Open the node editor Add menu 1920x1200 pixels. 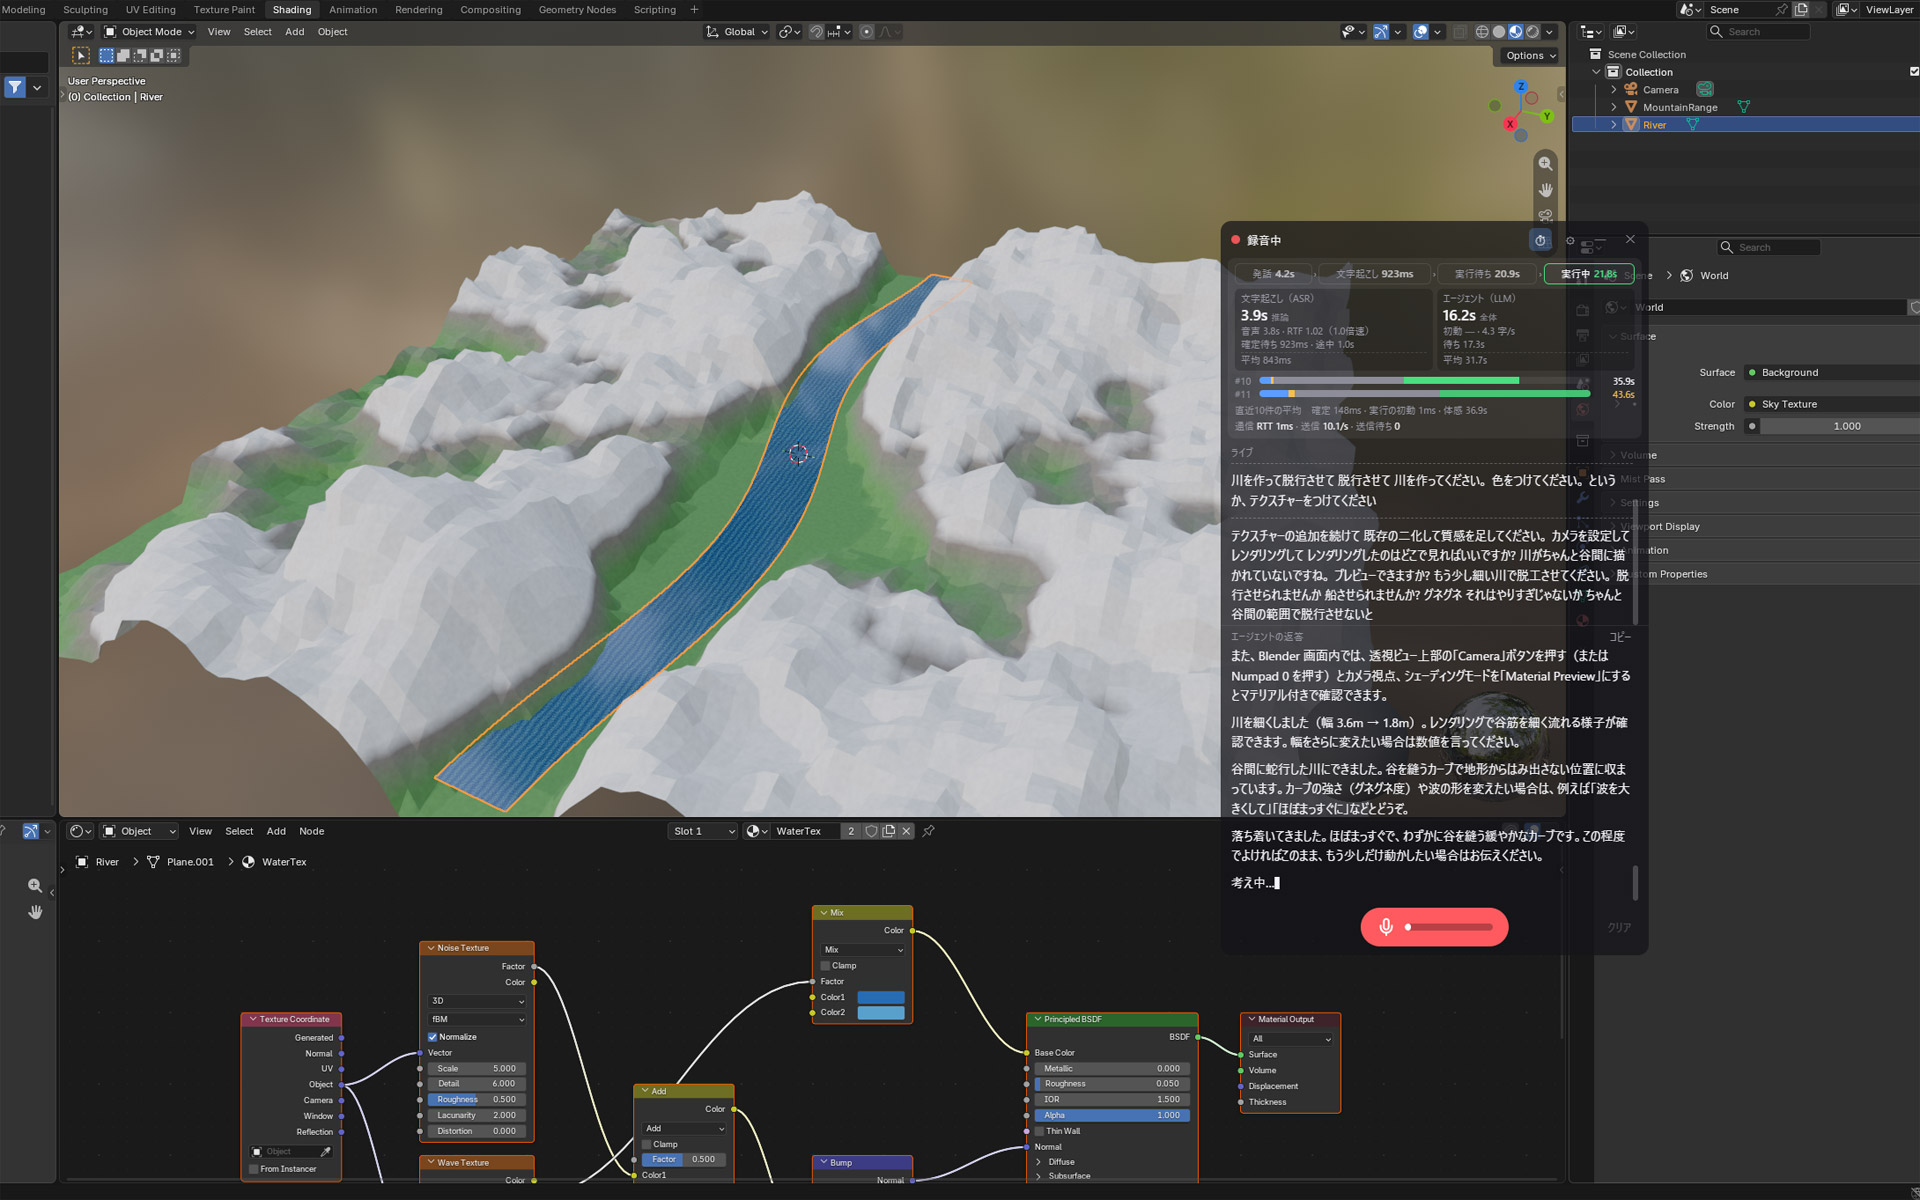click(276, 831)
